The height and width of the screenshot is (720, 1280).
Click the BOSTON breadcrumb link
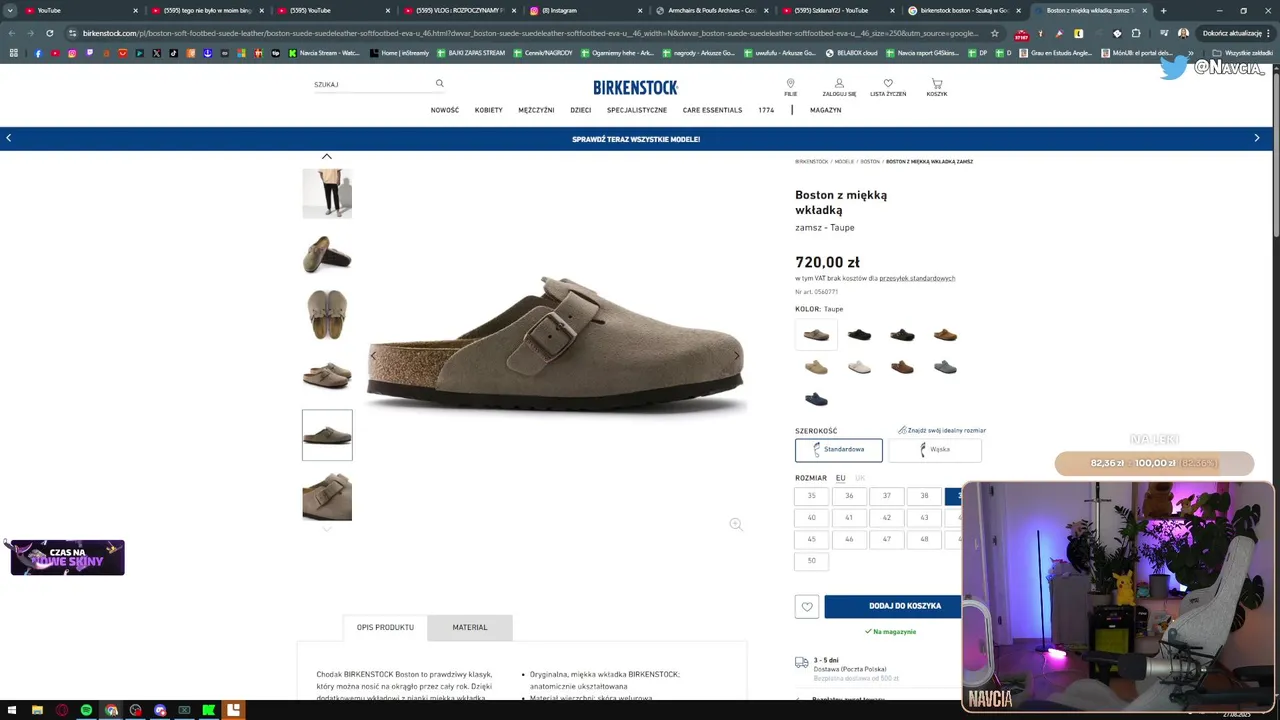click(x=870, y=161)
